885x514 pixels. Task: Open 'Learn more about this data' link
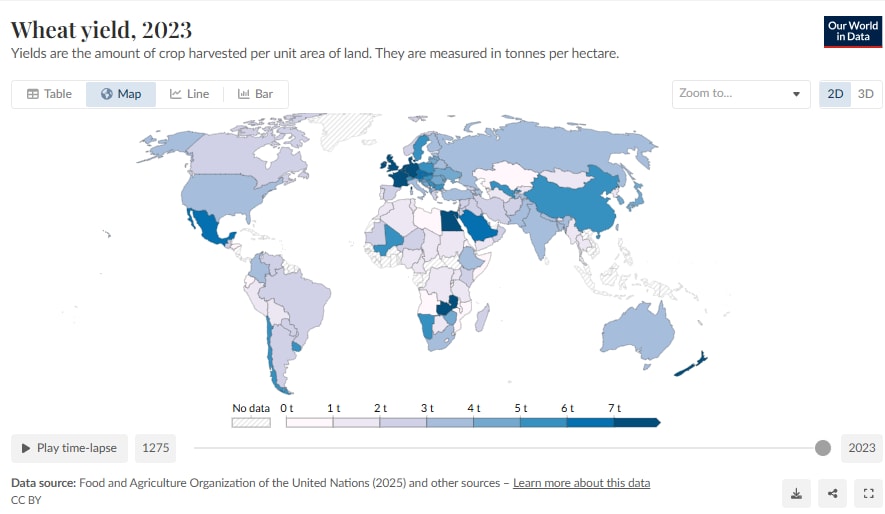coord(581,483)
